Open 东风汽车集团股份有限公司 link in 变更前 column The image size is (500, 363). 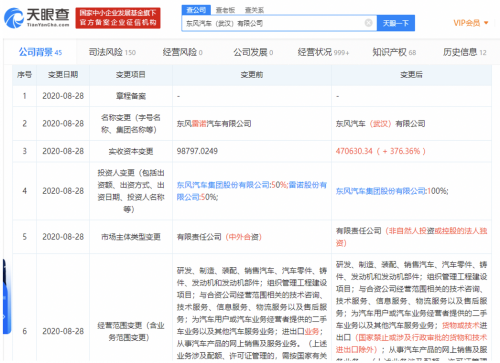coord(223,185)
